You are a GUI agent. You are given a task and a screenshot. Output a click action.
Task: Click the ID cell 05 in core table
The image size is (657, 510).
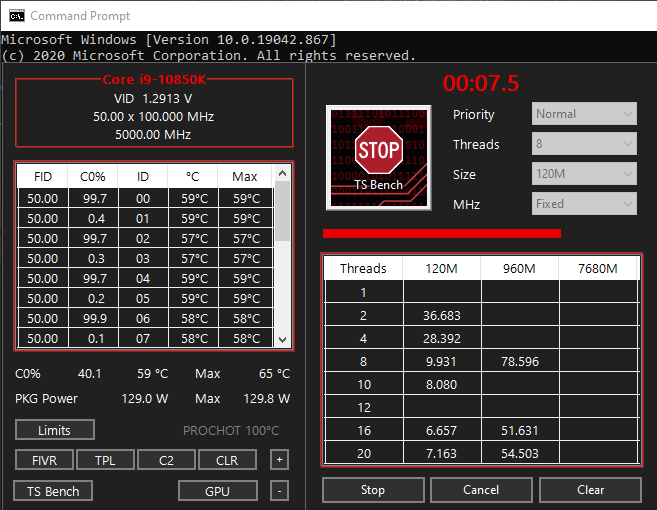point(143,298)
